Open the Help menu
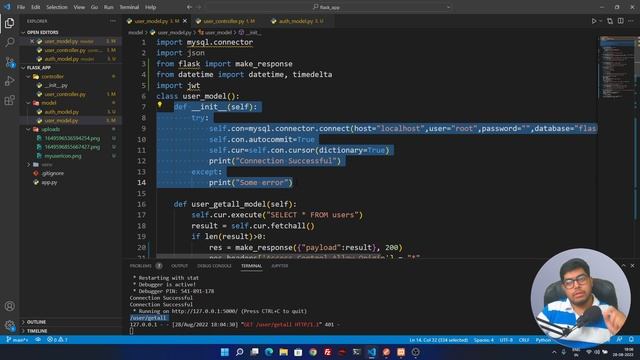Screen dimensions: 640x360 pos(151,7)
